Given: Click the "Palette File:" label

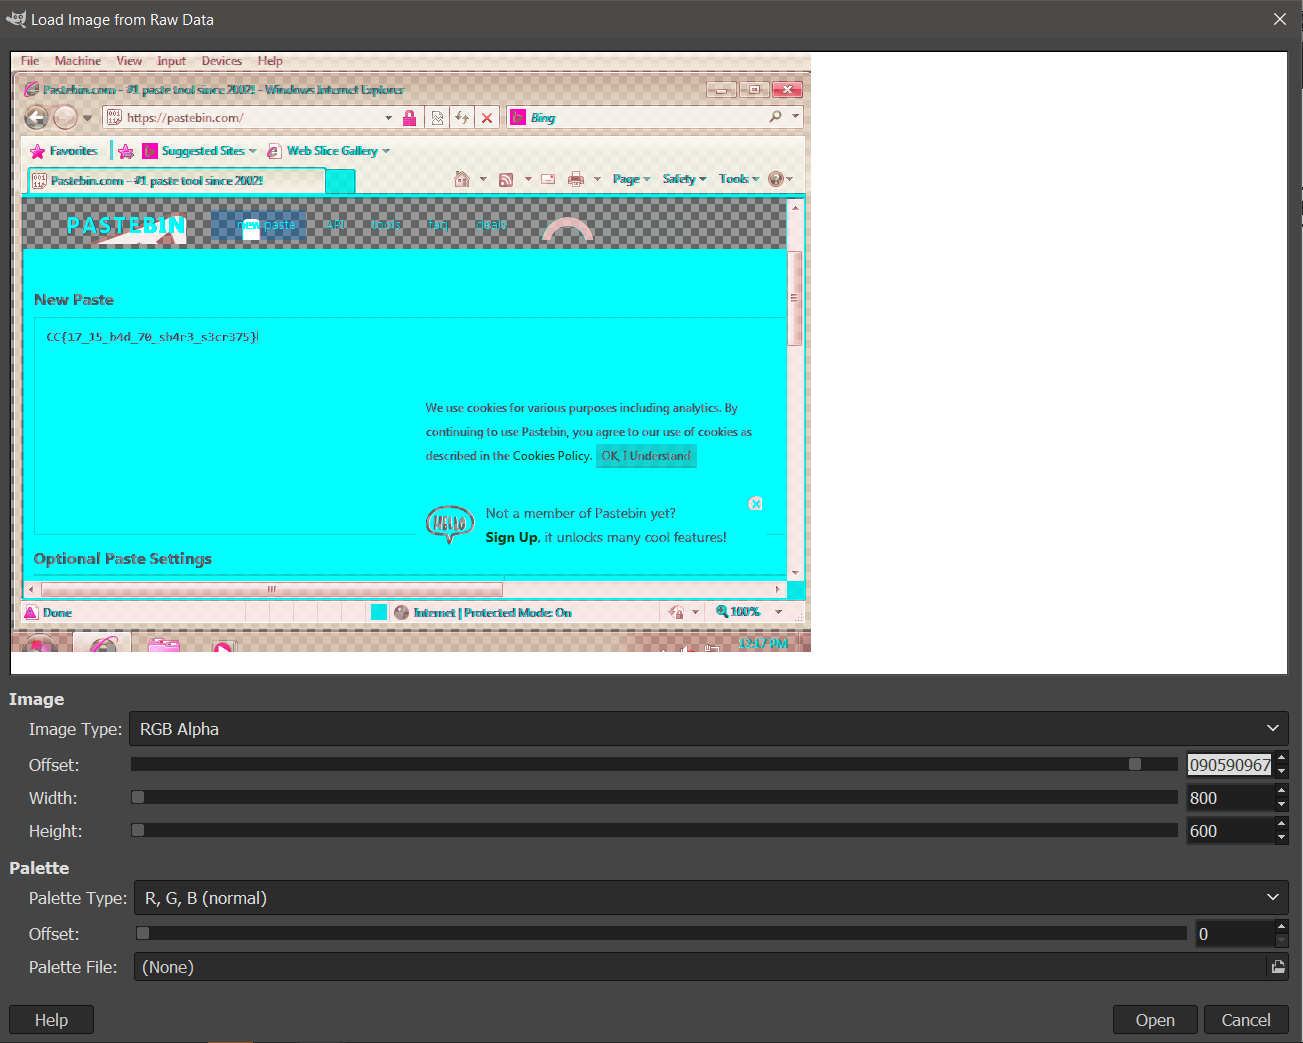Looking at the screenshot, I should 73,967.
